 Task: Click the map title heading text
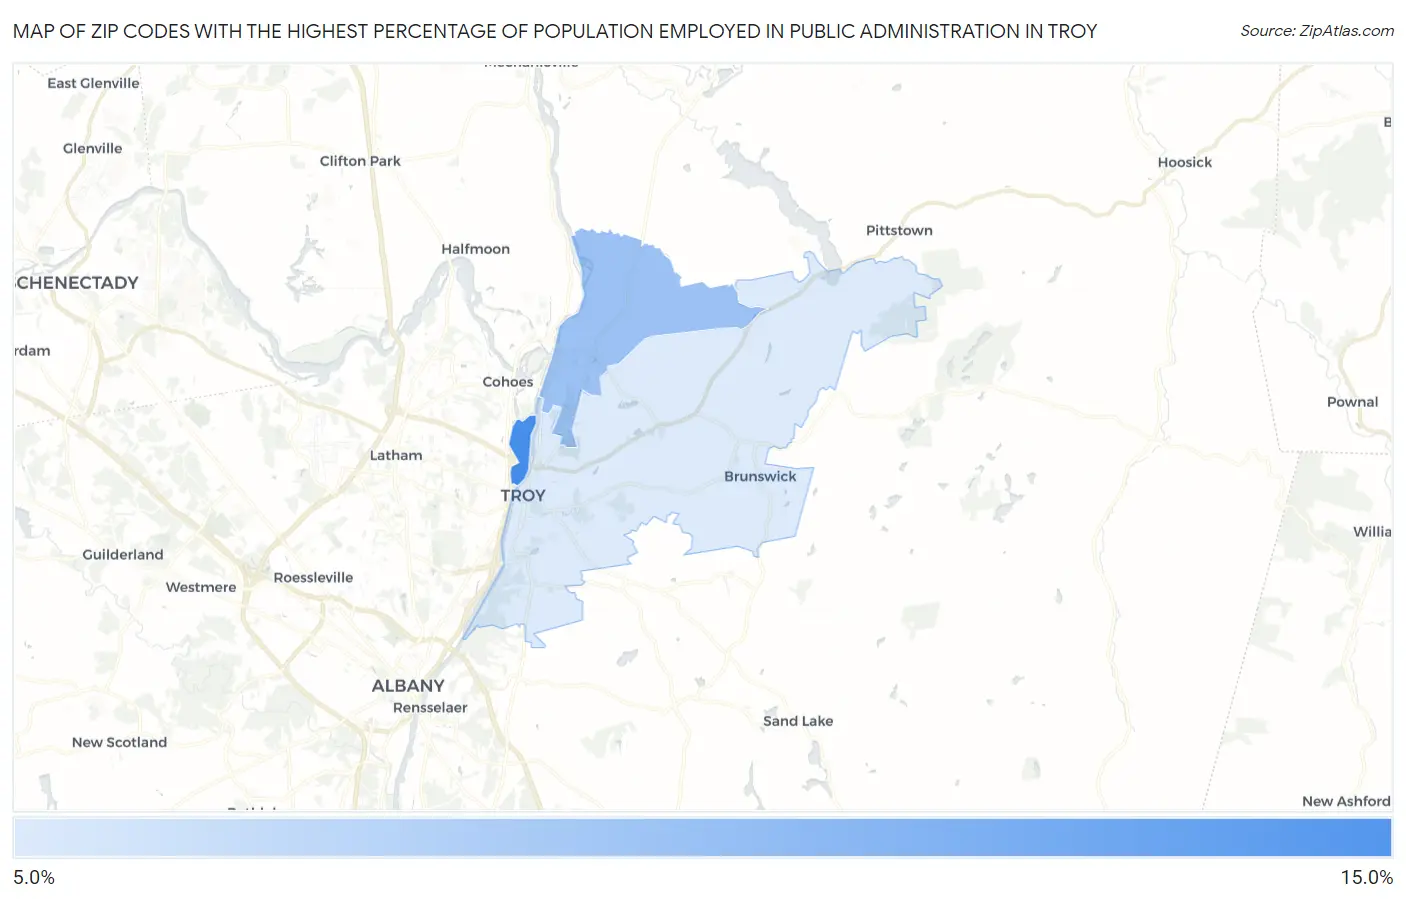point(555,31)
